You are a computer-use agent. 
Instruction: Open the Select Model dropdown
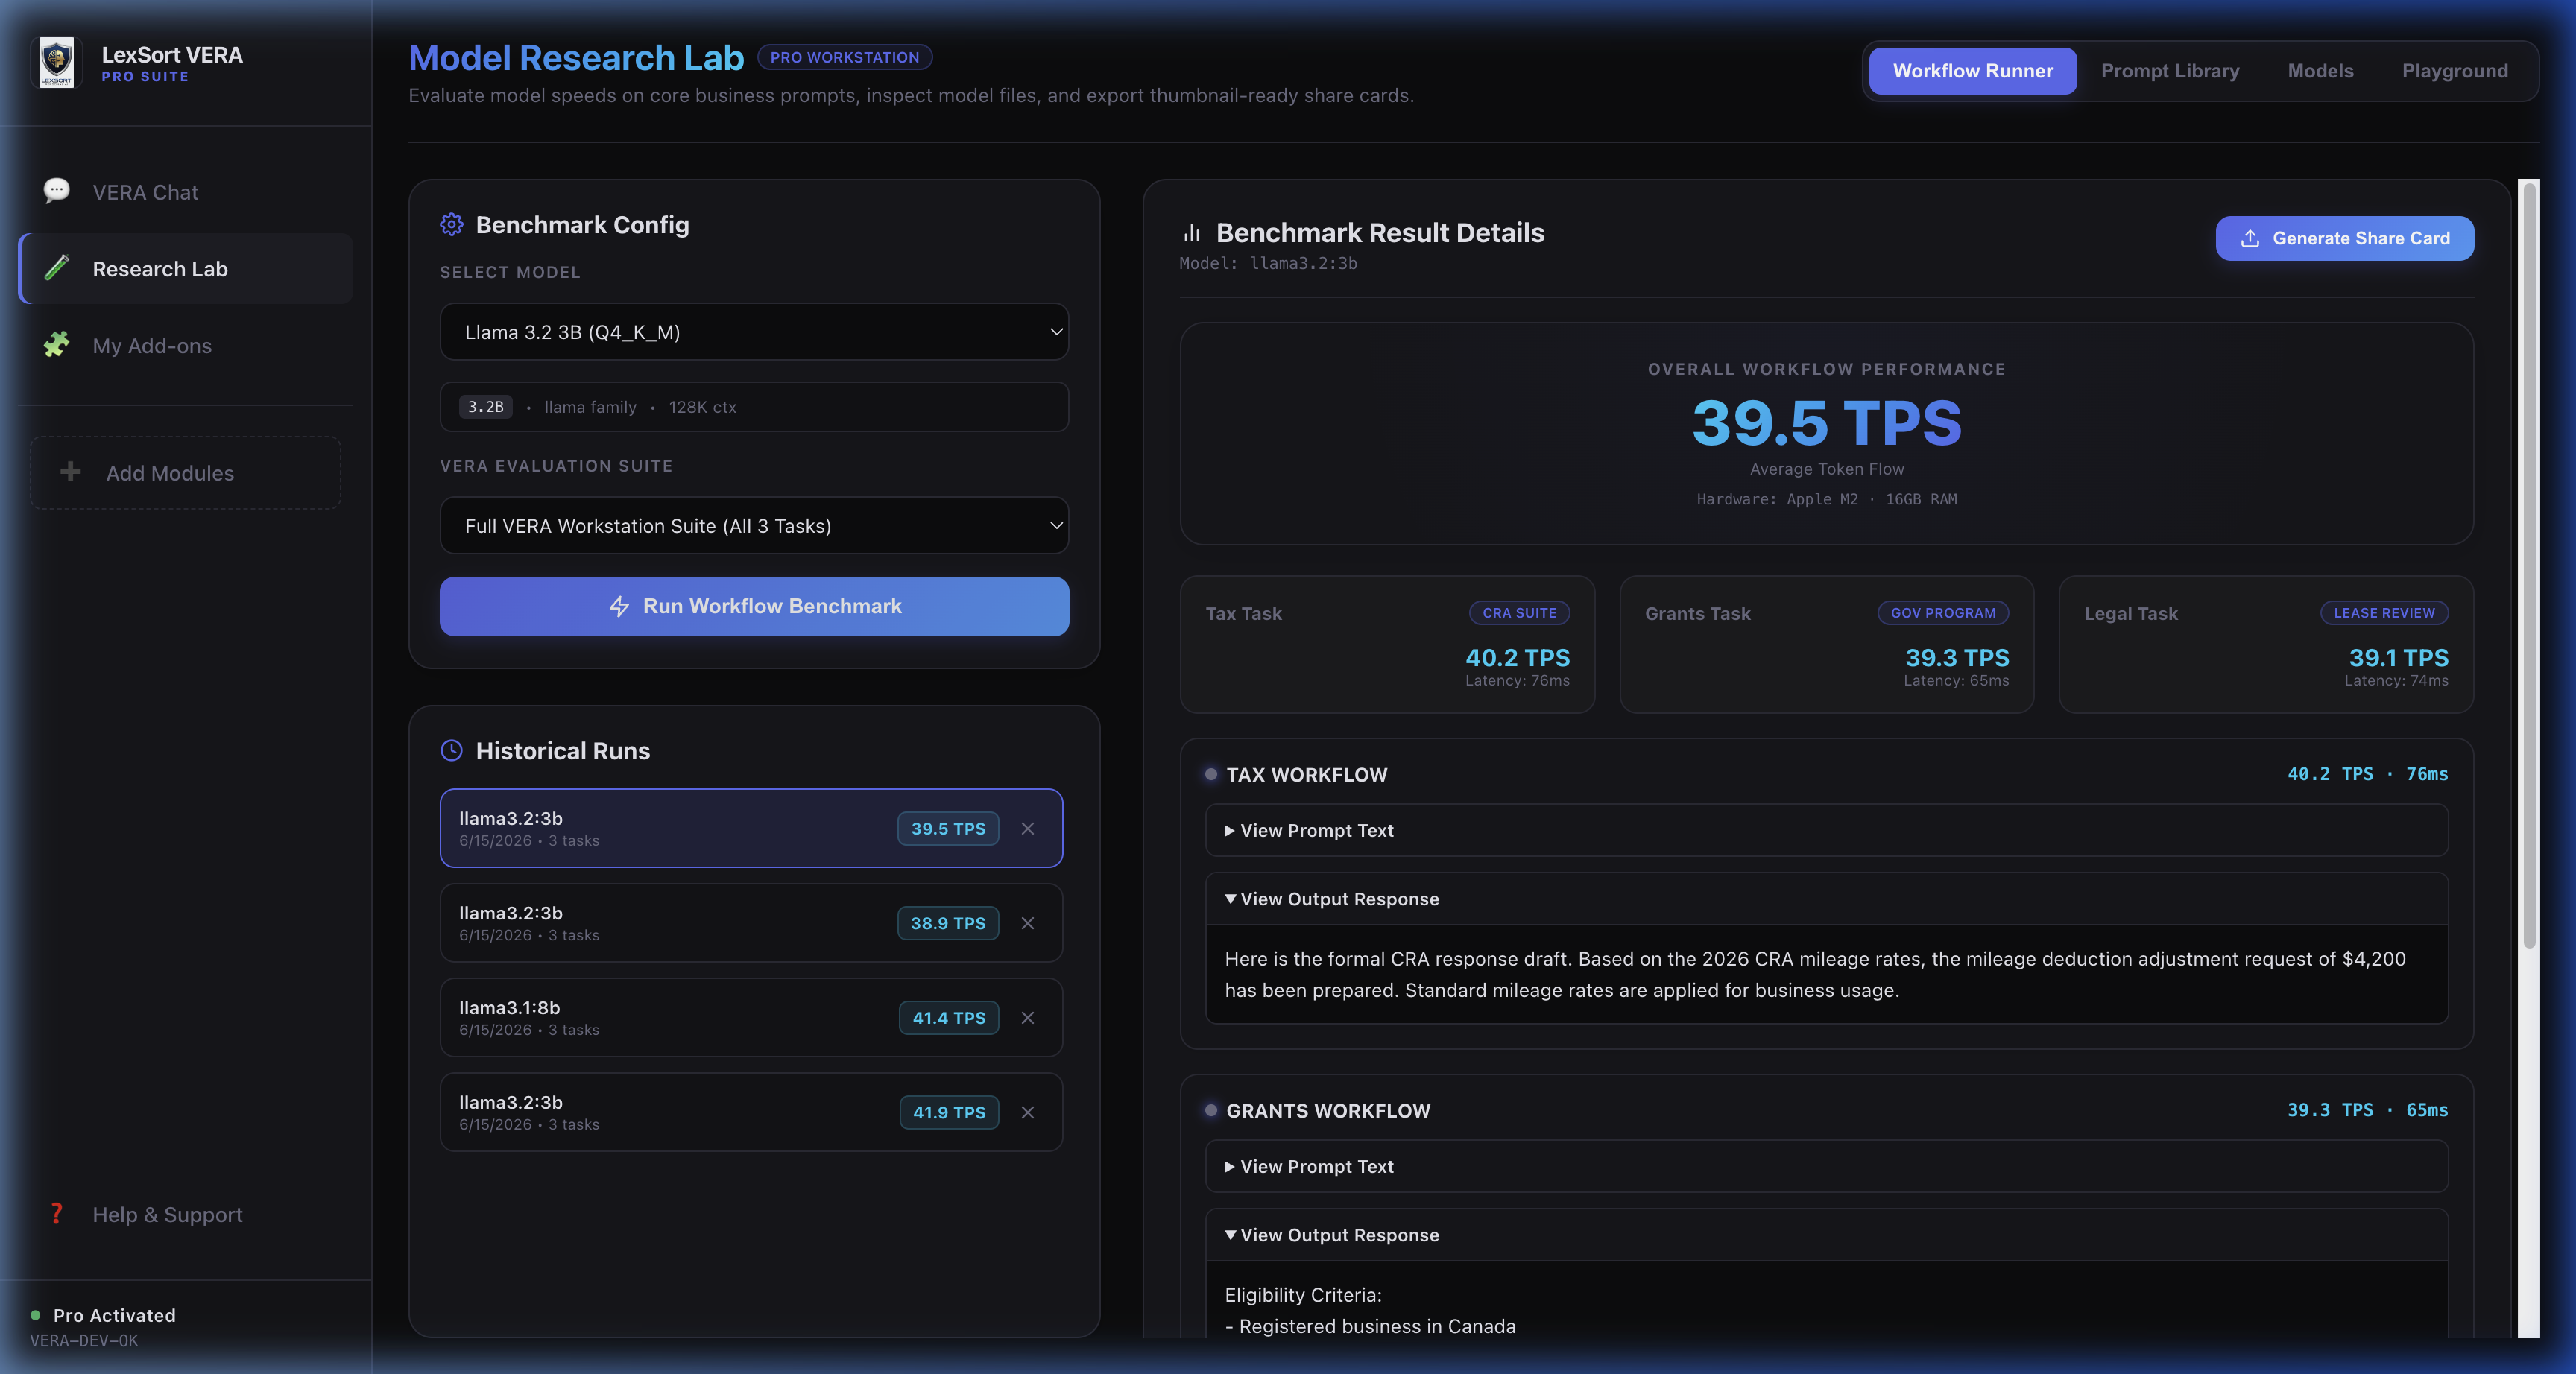[754, 332]
